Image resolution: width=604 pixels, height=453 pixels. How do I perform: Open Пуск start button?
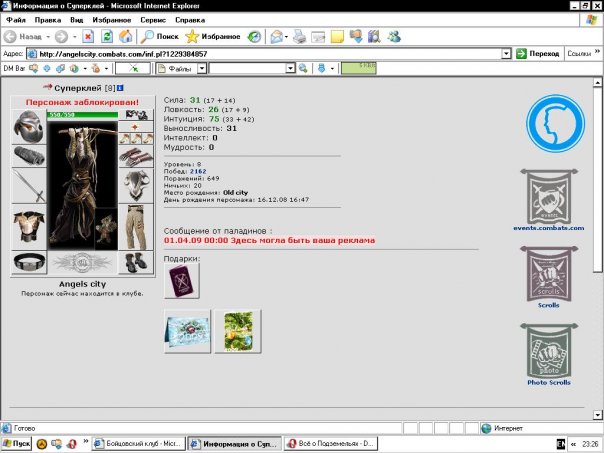point(16,443)
